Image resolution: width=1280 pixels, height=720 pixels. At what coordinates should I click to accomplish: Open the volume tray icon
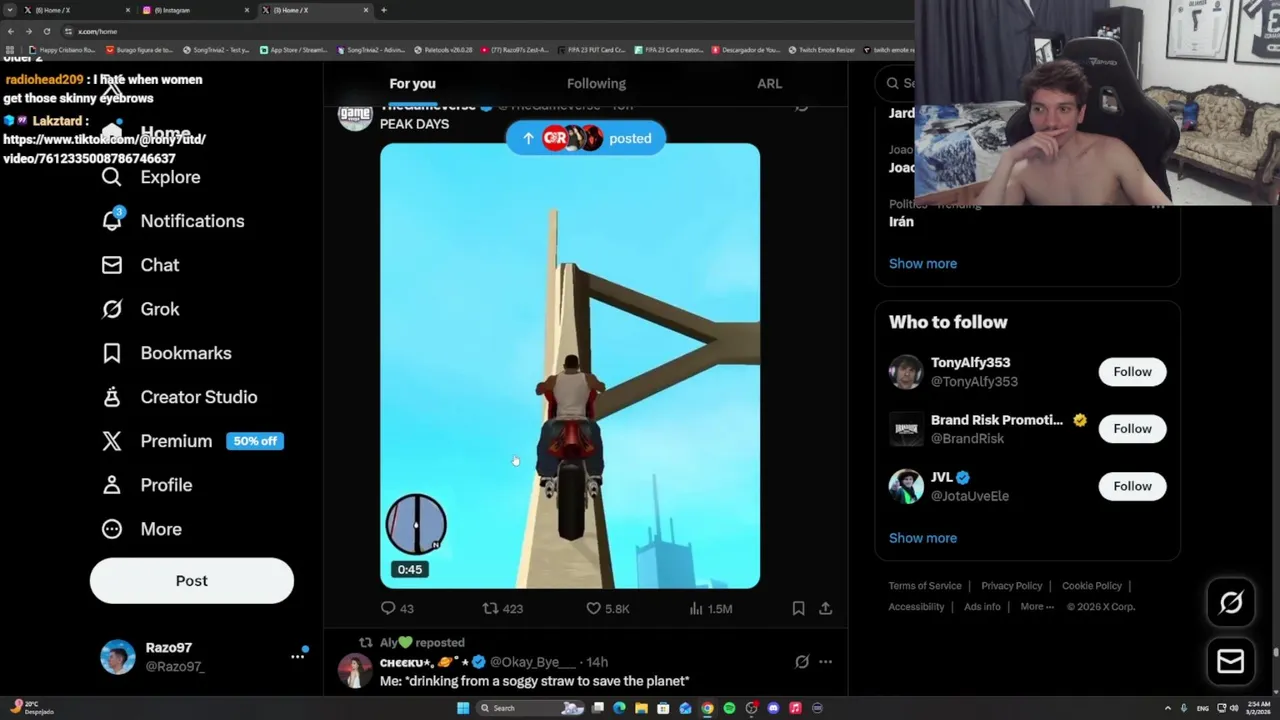pos(1234,708)
